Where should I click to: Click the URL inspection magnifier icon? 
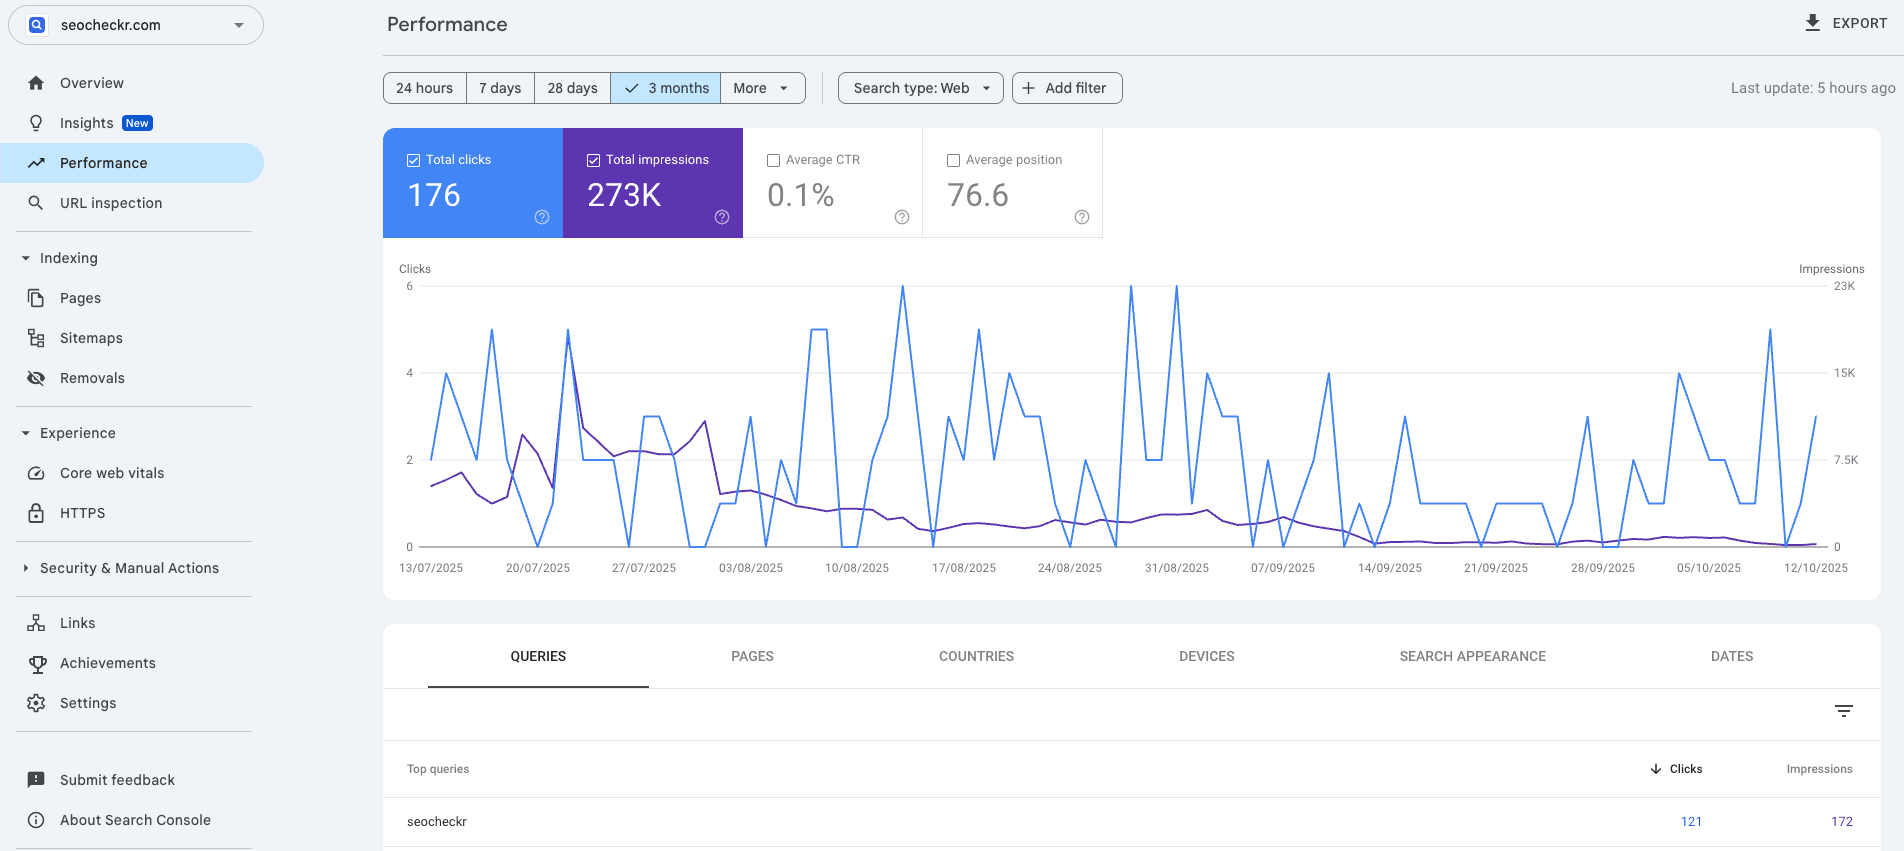click(36, 203)
